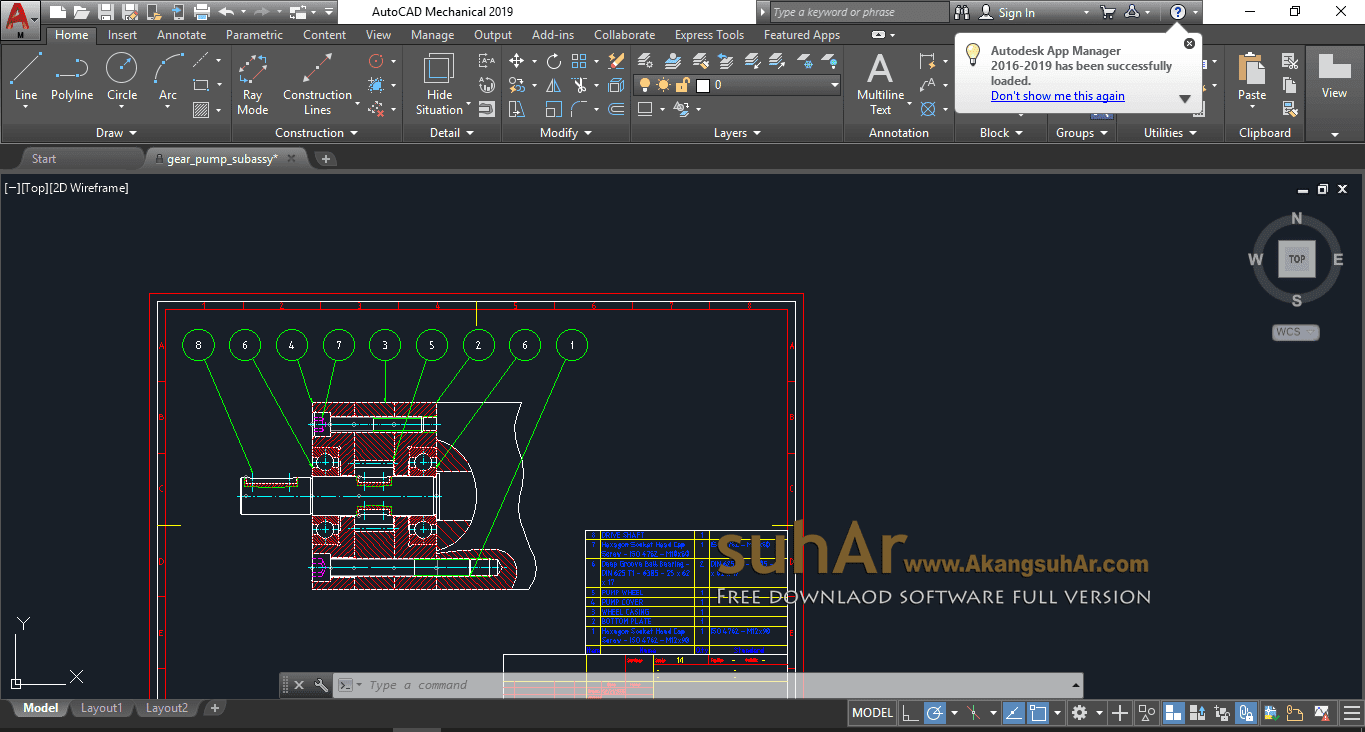This screenshot has height=732, width=1365.
Task: Click the Hatch tool in Draw panel
Action: 201,110
